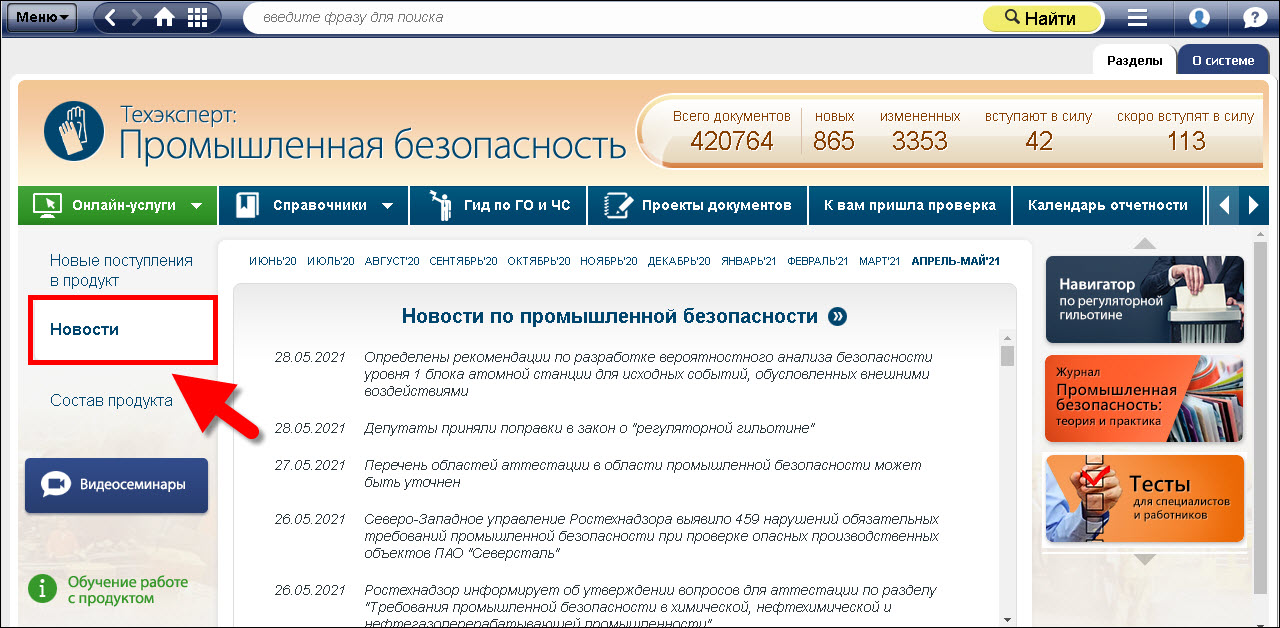Go back using the left arrow icon

[x=111, y=18]
